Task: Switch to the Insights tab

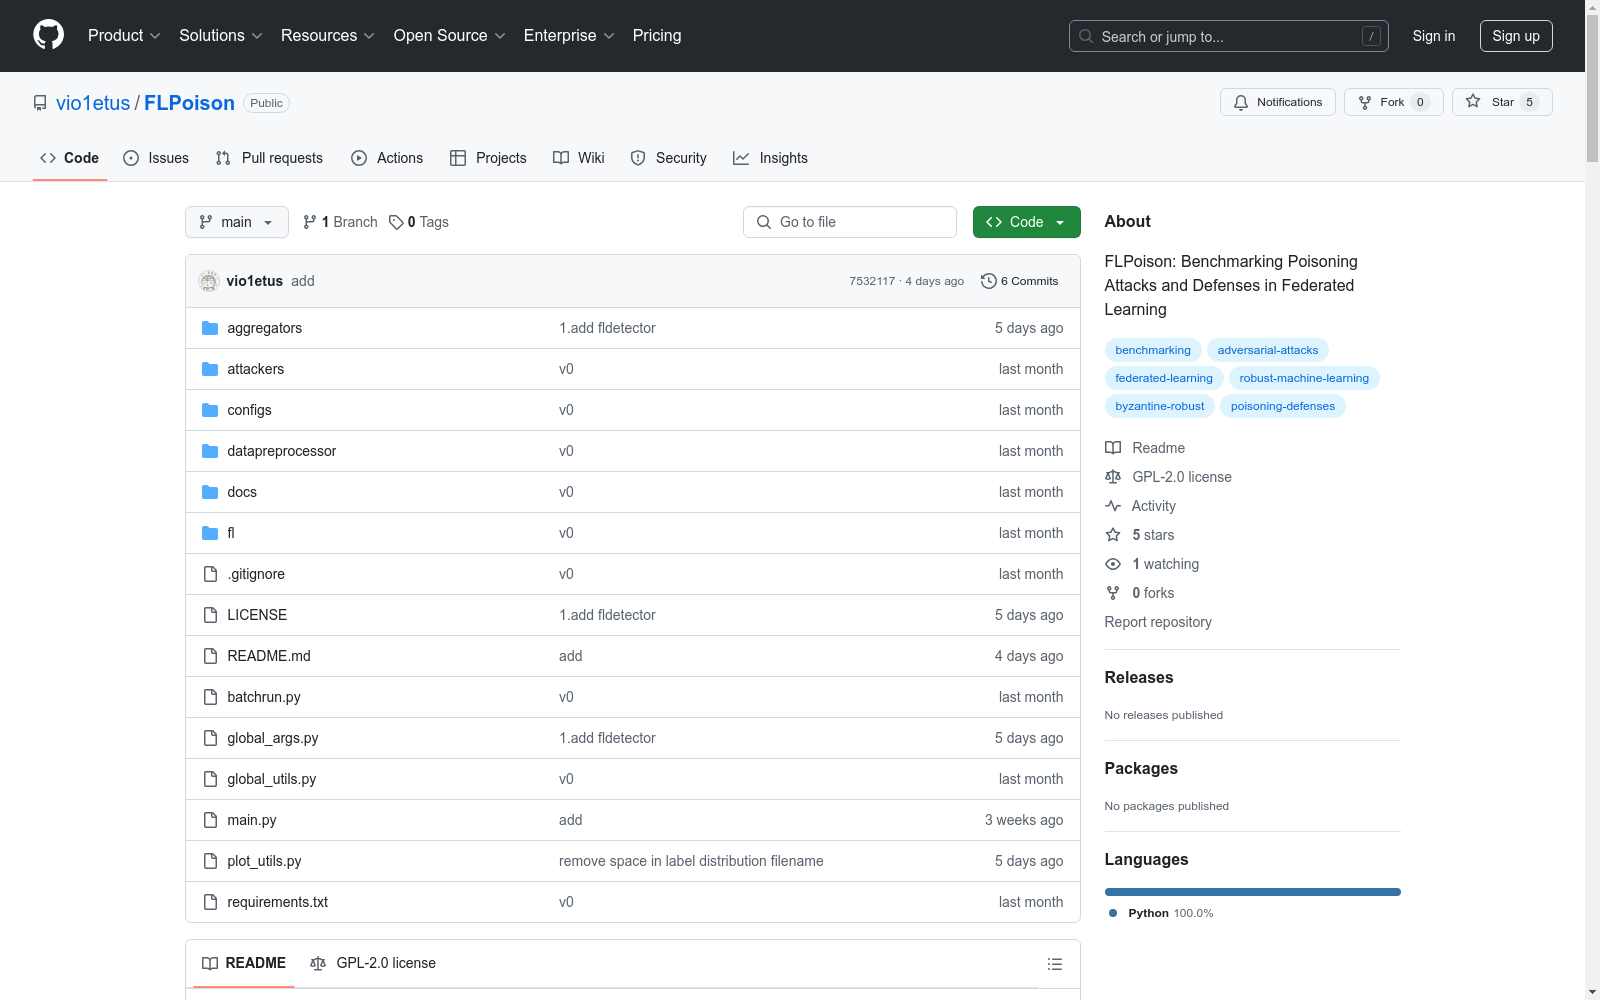Action: click(x=770, y=158)
